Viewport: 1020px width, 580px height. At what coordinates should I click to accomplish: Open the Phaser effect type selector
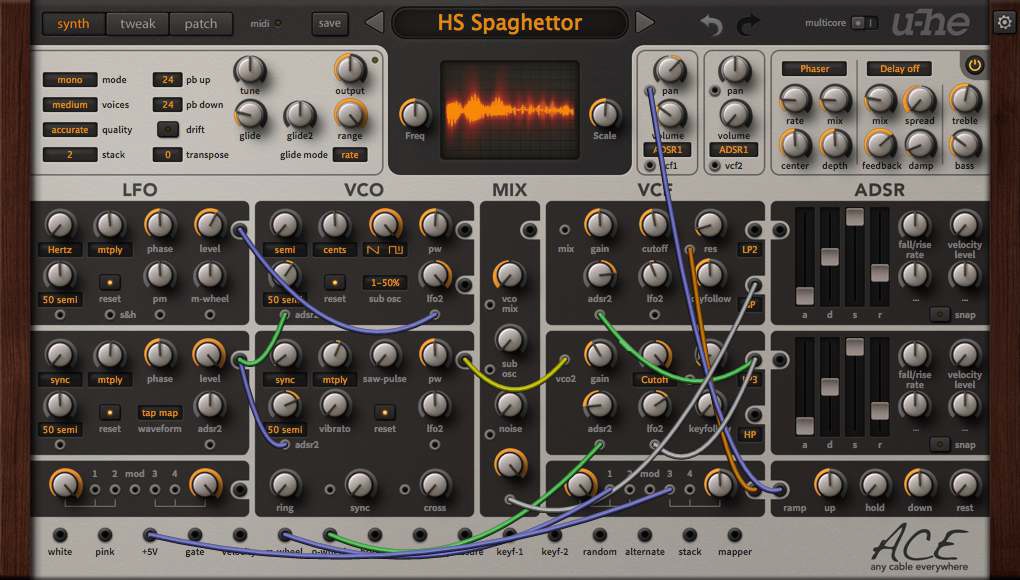tap(814, 68)
